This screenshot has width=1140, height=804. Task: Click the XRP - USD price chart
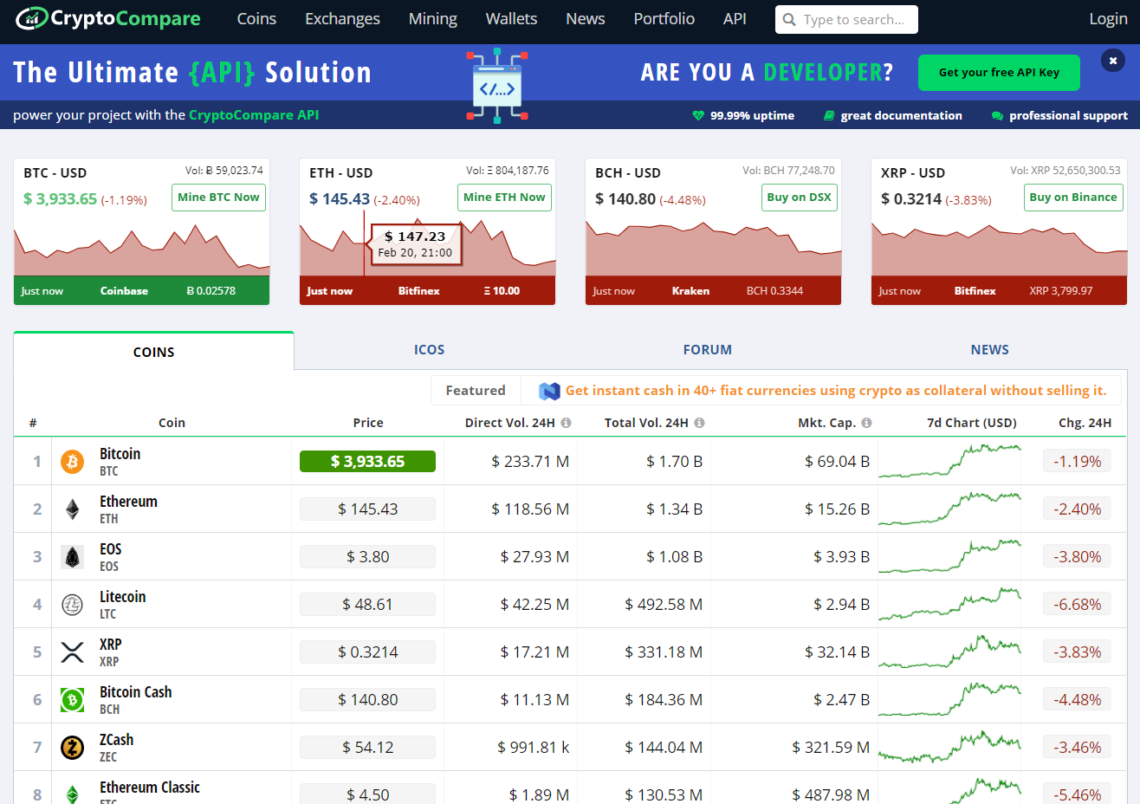999,249
